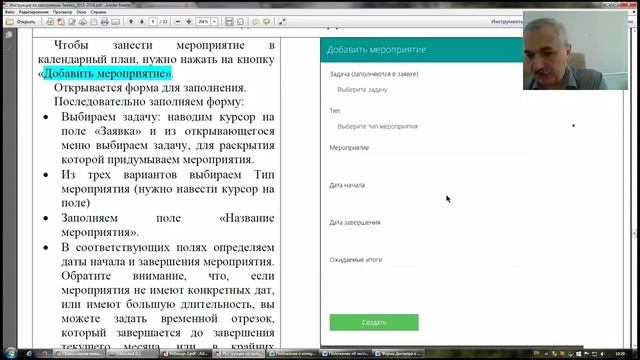Click the vertical scrollbar at right edge
640x360 pixels.
coord(634,188)
